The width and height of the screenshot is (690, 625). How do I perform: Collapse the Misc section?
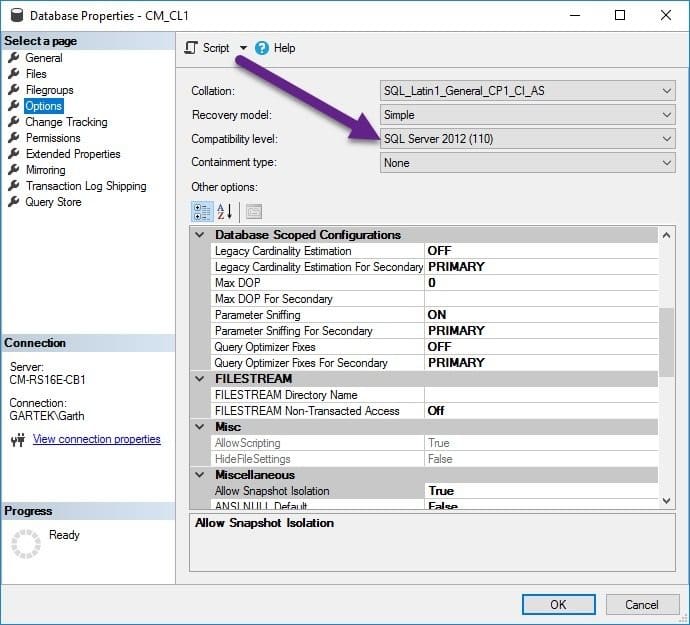[x=200, y=426]
